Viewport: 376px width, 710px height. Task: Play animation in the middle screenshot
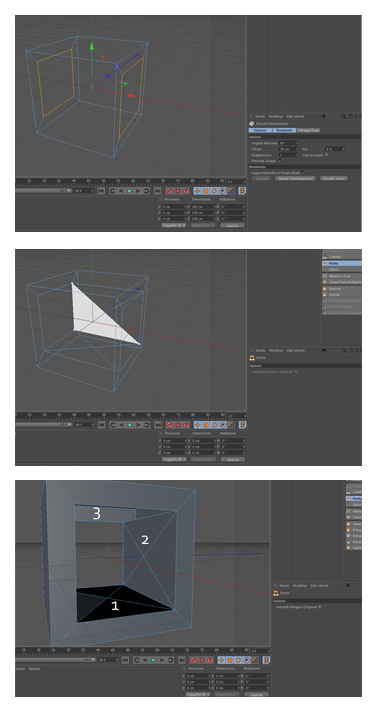130,425
